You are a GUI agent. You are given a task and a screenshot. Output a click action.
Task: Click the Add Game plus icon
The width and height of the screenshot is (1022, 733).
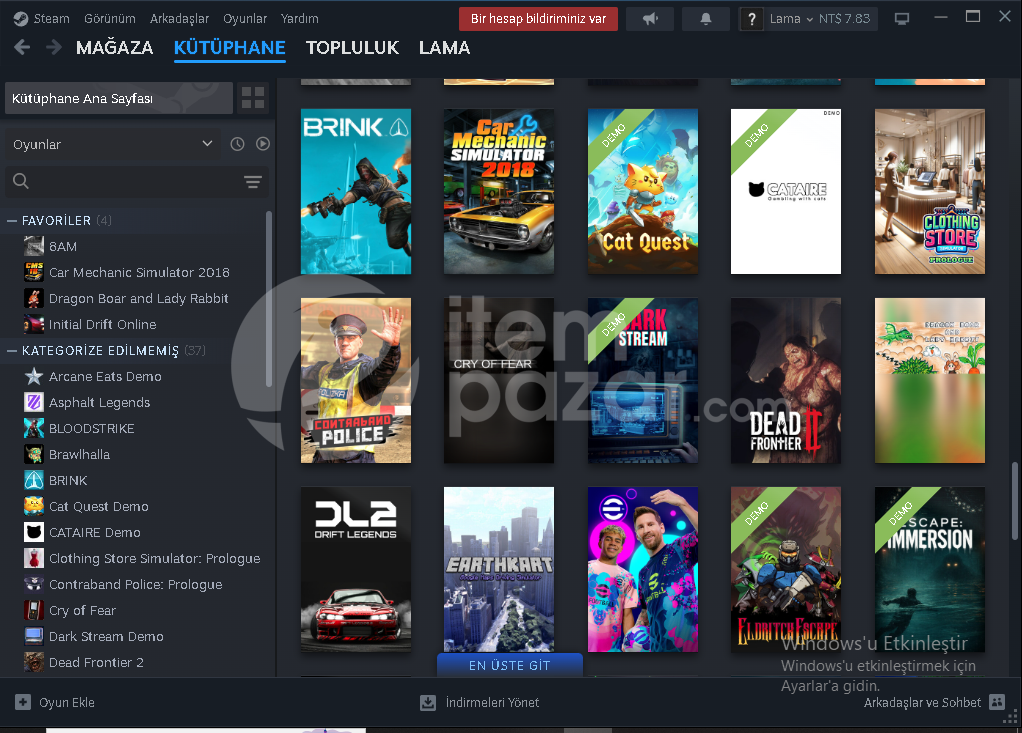click(x=23, y=702)
